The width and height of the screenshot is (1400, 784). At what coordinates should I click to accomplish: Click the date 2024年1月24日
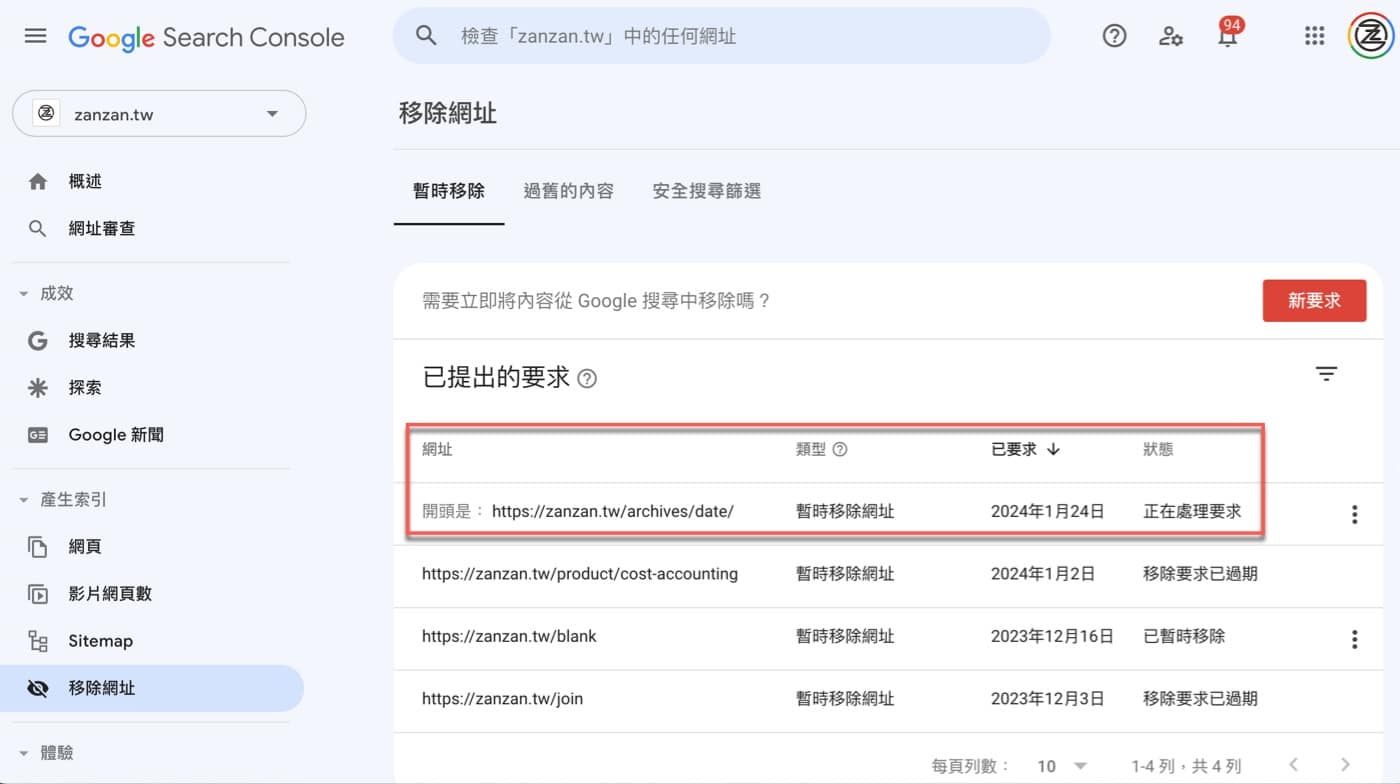pos(1048,511)
